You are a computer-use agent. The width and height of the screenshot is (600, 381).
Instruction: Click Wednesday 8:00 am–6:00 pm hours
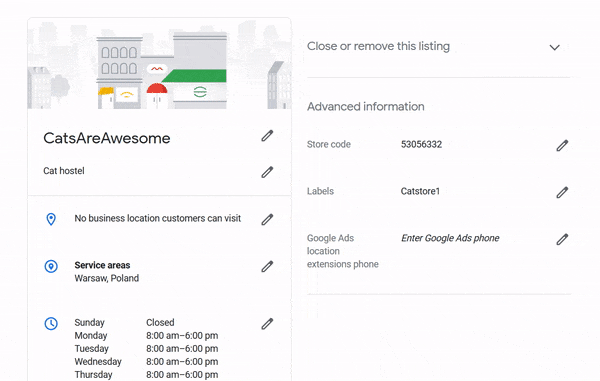[146, 361]
